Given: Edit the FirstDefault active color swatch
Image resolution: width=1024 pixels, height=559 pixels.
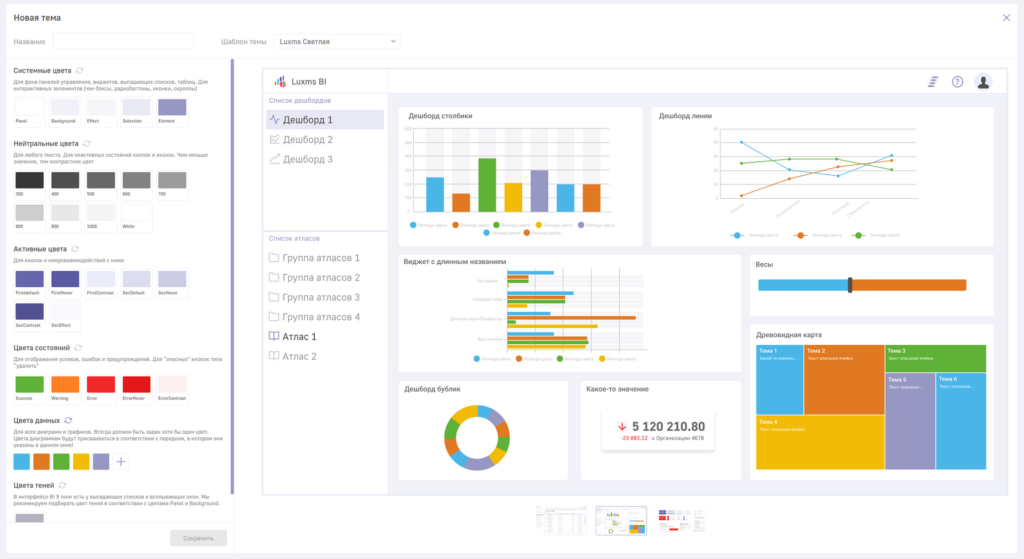Looking at the screenshot, I should coord(29,279).
